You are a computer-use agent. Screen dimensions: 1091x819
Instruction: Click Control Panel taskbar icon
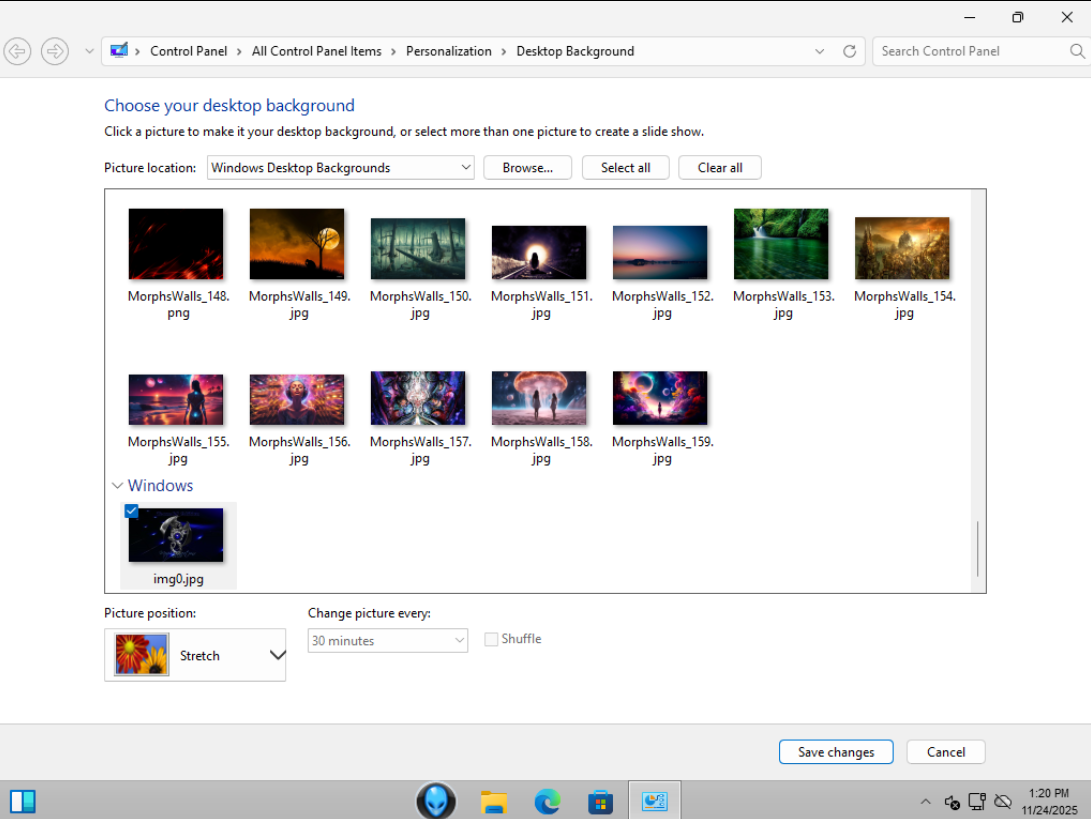[655, 802]
